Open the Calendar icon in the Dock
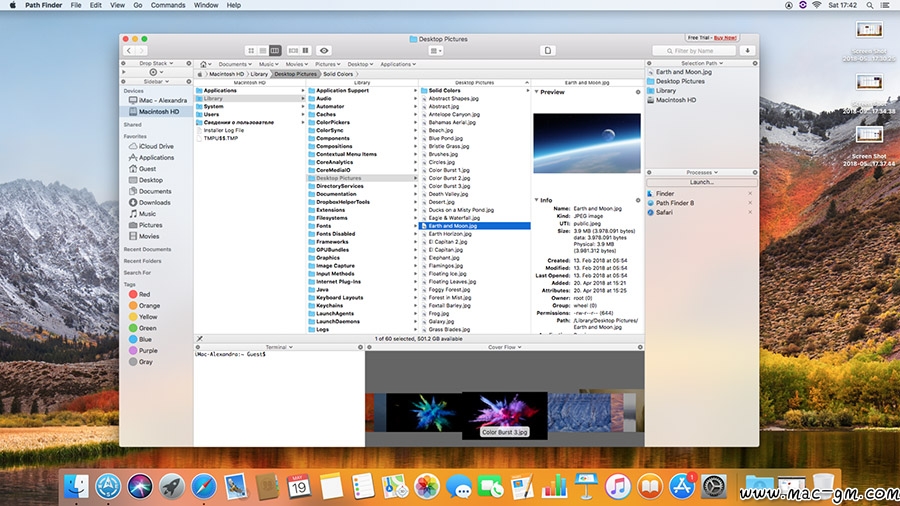The image size is (900, 506). click(298, 486)
